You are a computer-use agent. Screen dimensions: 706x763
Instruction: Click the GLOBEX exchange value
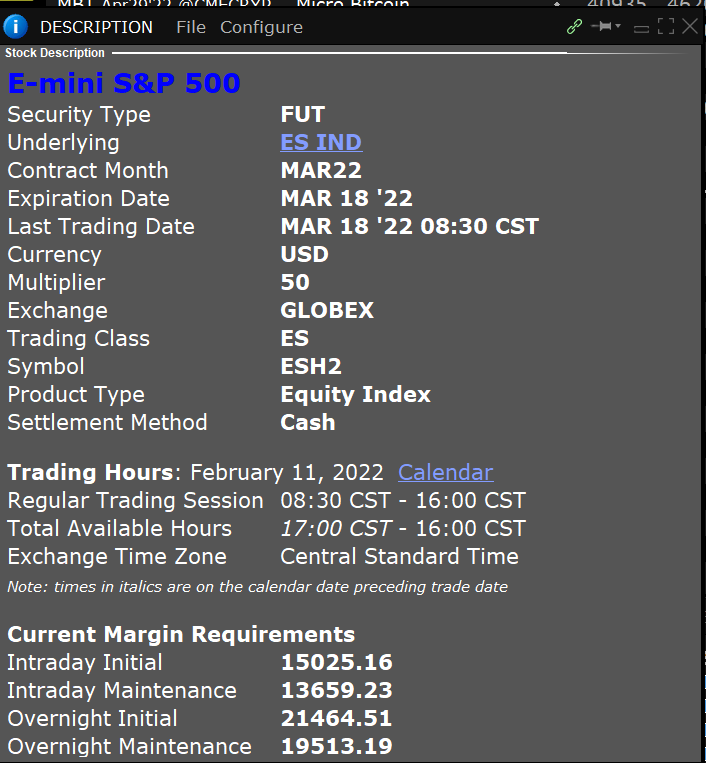click(327, 310)
